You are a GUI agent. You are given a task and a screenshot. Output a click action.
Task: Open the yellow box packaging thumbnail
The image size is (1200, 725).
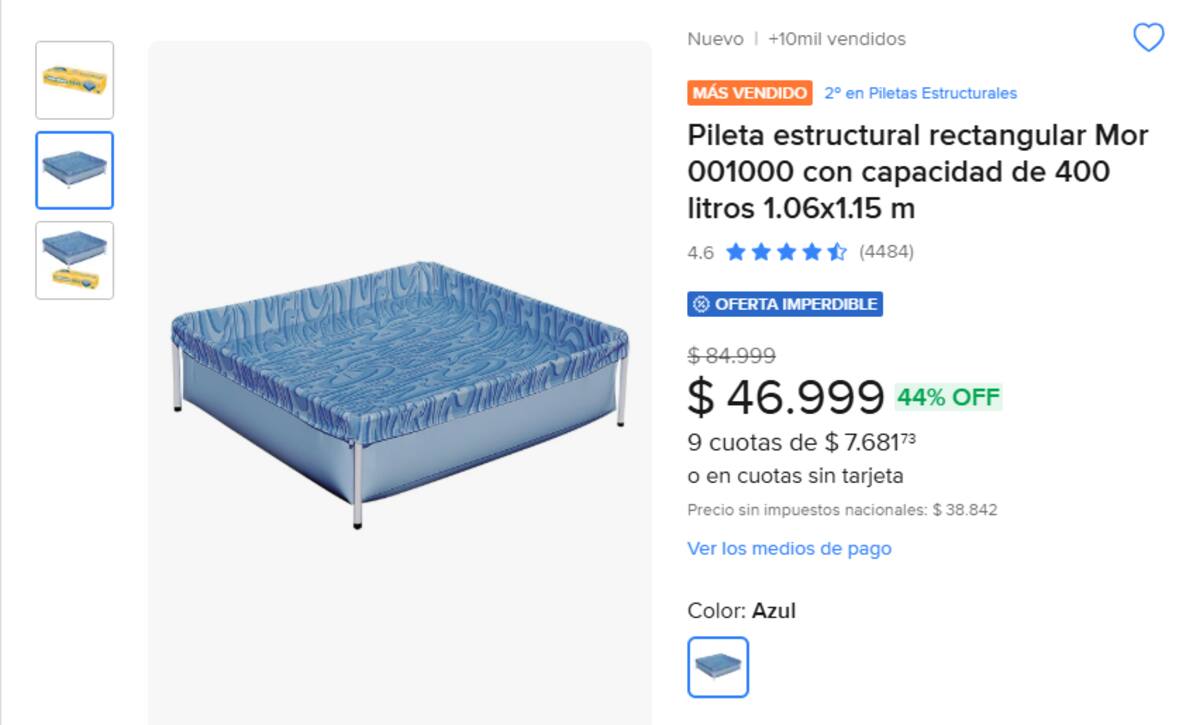(74, 80)
